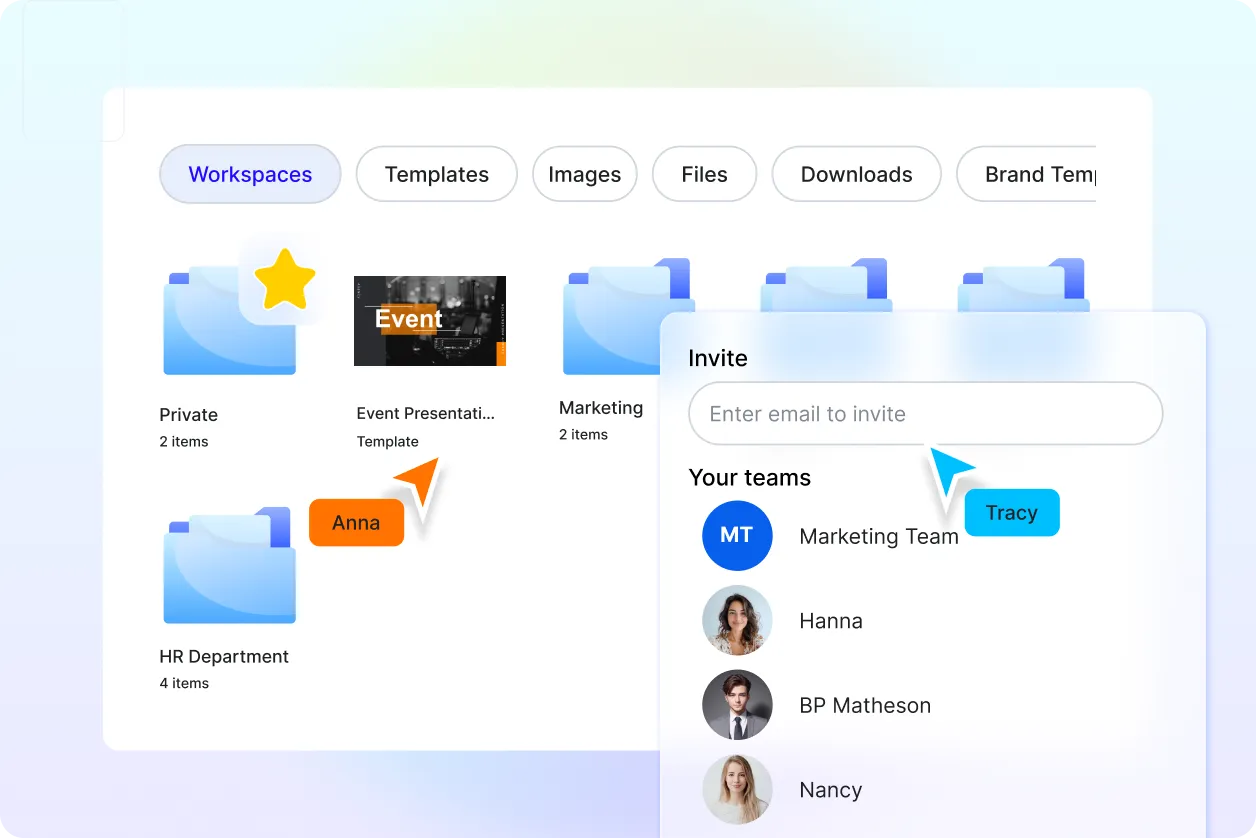Open the Downloads tab
This screenshot has height=838, width=1256.
tap(856, 174)
